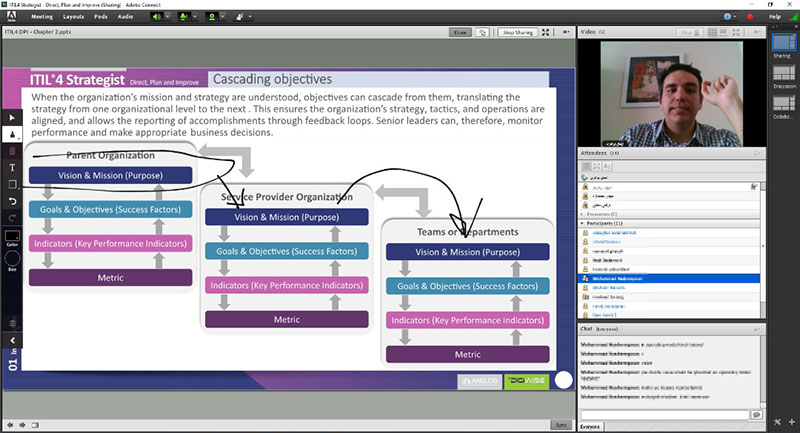Viewport: 800px width, 433px height.
Task: Click the undo arrow in the drawing toolbar
Action: click(12, 201)
